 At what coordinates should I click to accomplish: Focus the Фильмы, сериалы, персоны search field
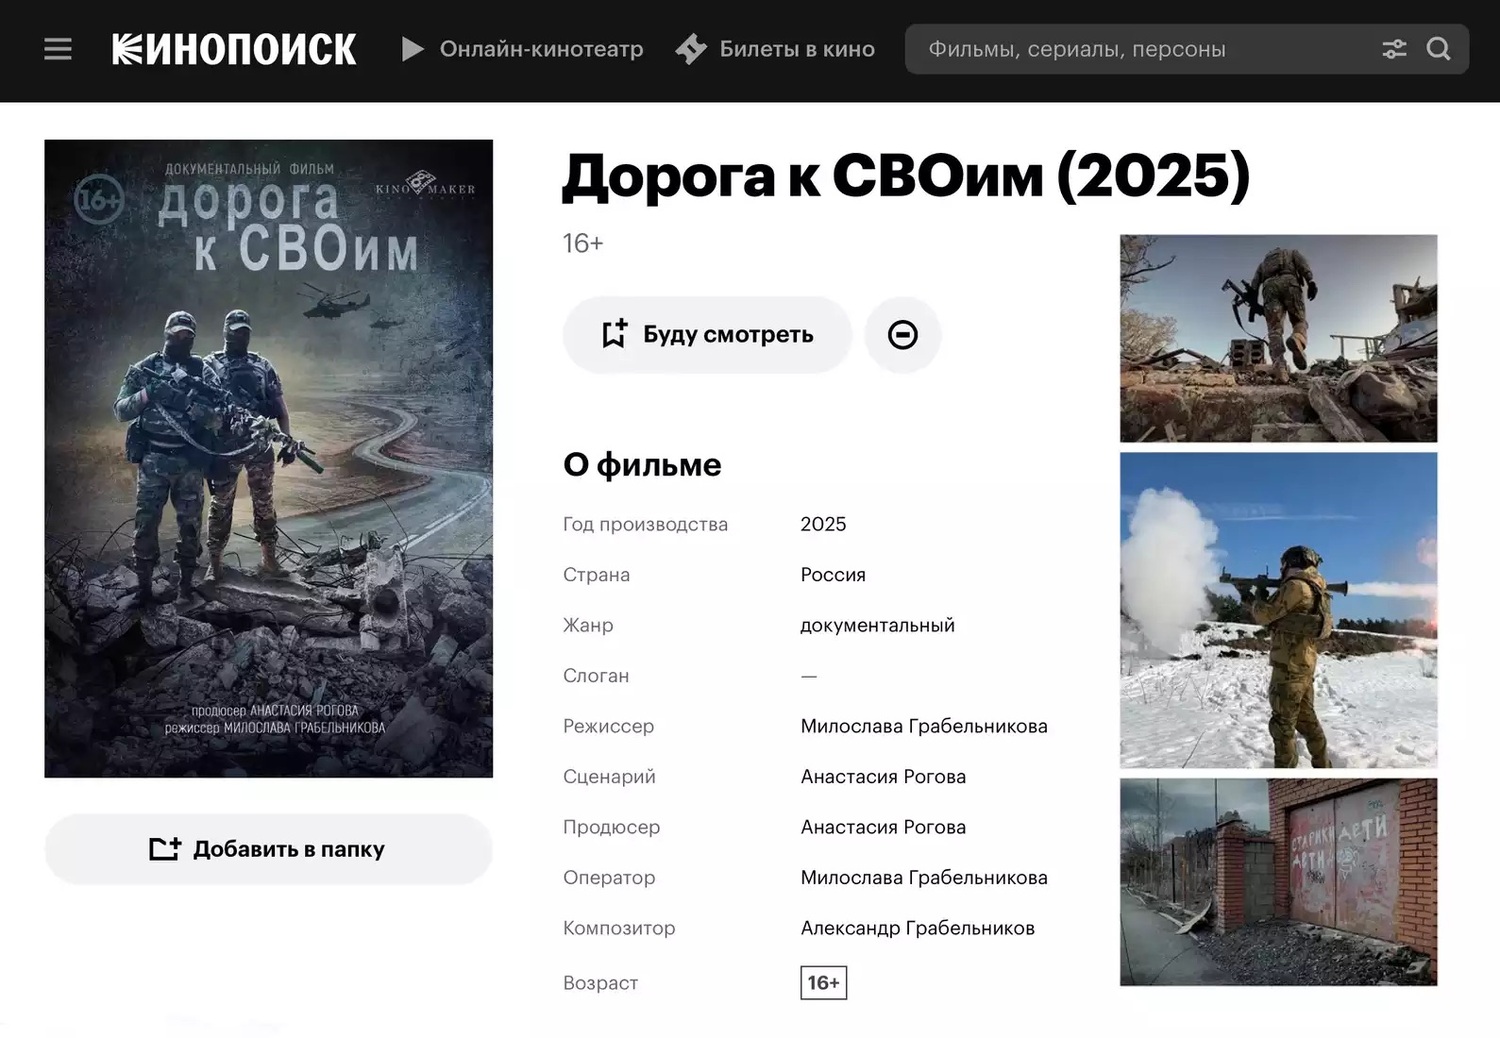(x=1140, y=49)
